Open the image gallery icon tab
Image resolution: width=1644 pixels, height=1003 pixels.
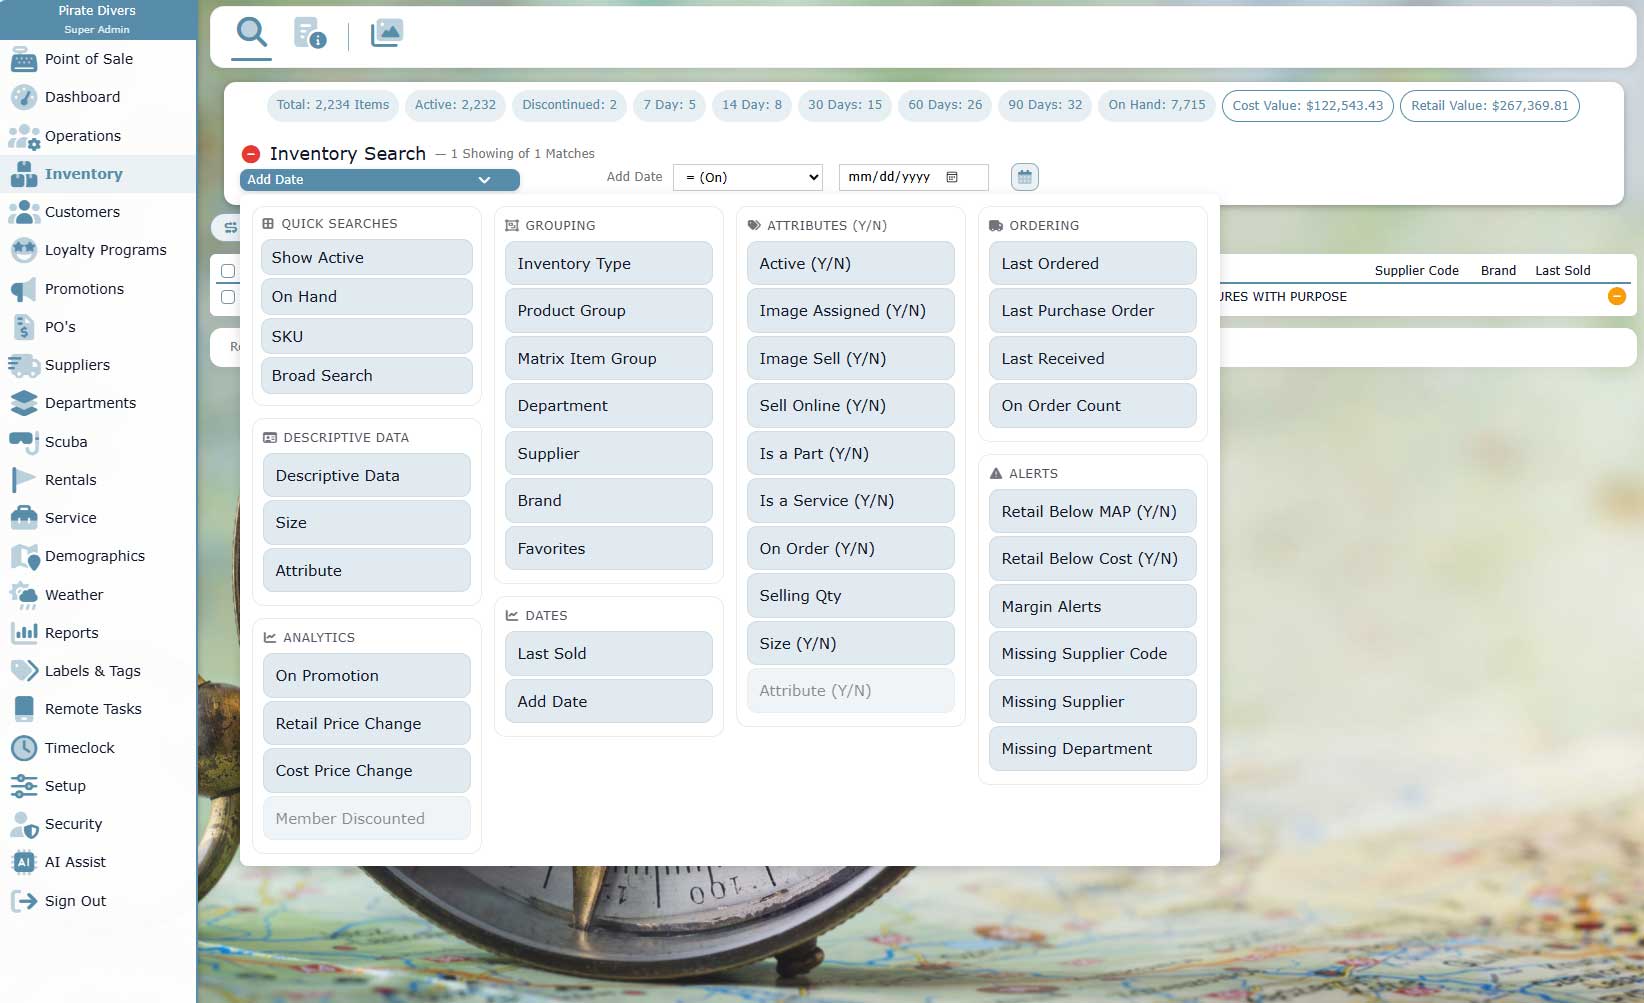pyautogui.click(x=386, y=34)
